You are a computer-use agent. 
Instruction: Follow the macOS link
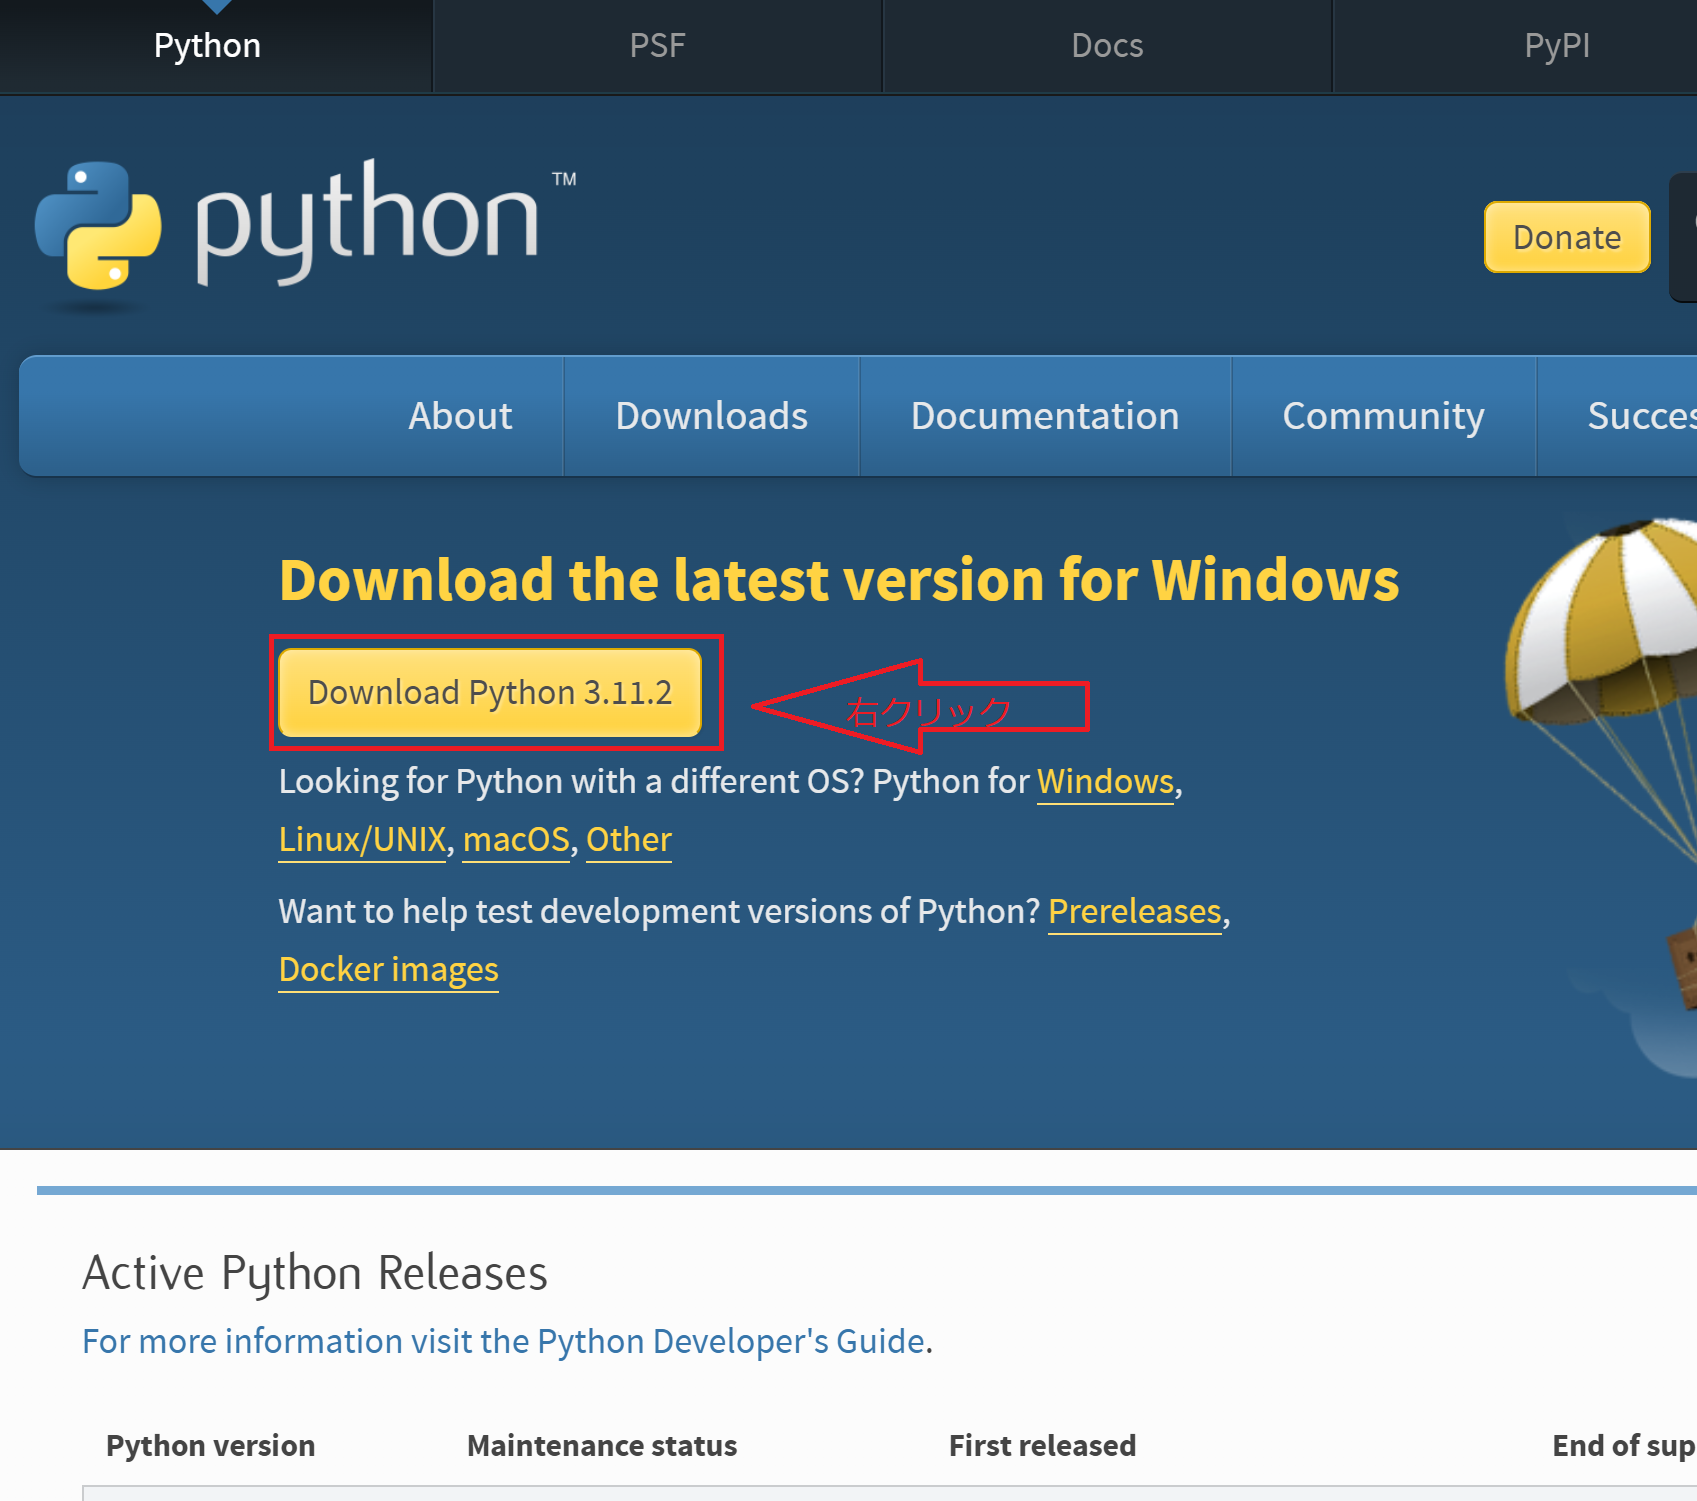(516, 839)
